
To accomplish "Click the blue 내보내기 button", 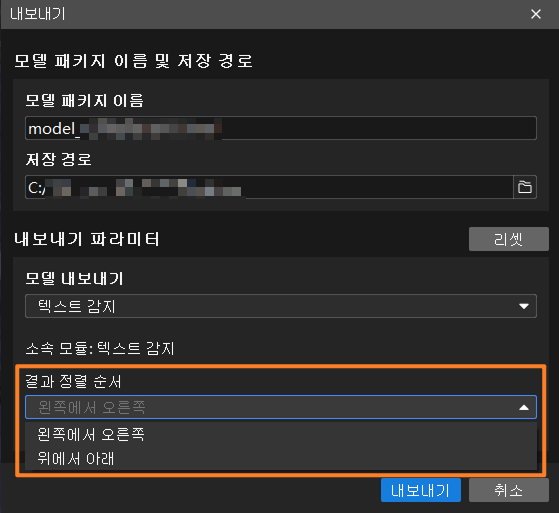I will pyautogui.click(x=421, y=490).
